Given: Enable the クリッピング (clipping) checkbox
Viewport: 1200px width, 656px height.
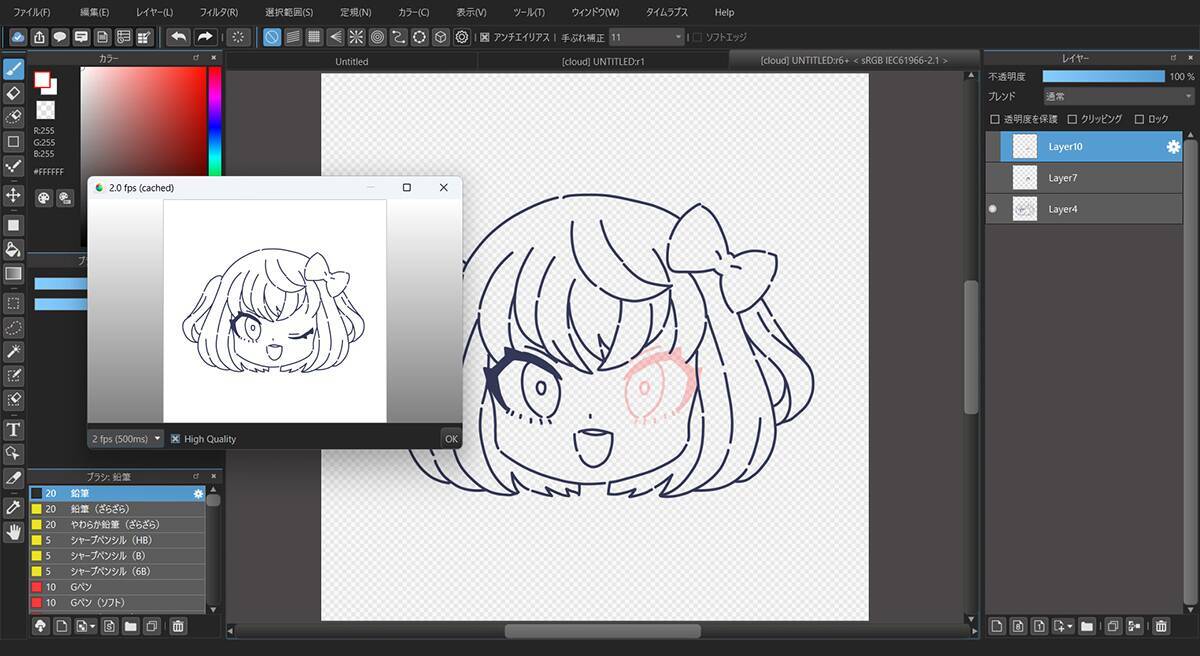Looking at the screenshot, I should (x=1073, y=119).
